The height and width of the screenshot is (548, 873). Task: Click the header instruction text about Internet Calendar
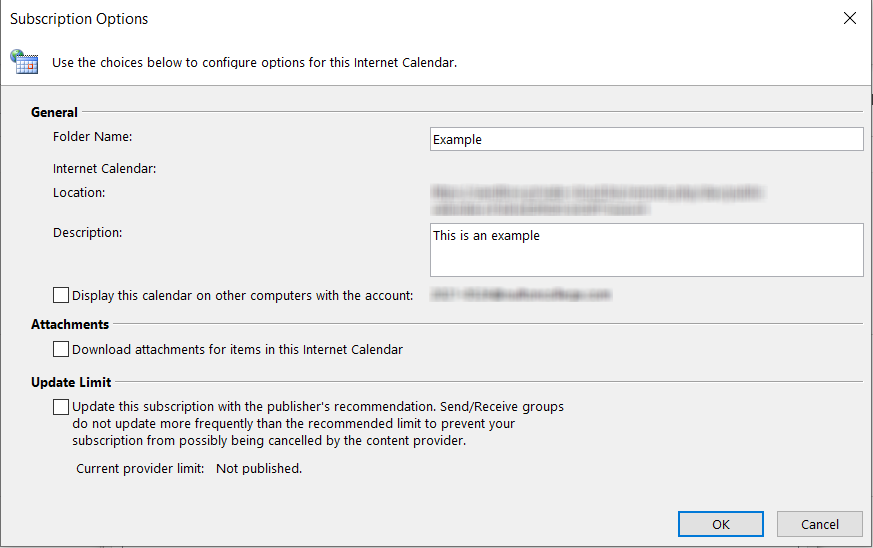[x=254, y=62]
